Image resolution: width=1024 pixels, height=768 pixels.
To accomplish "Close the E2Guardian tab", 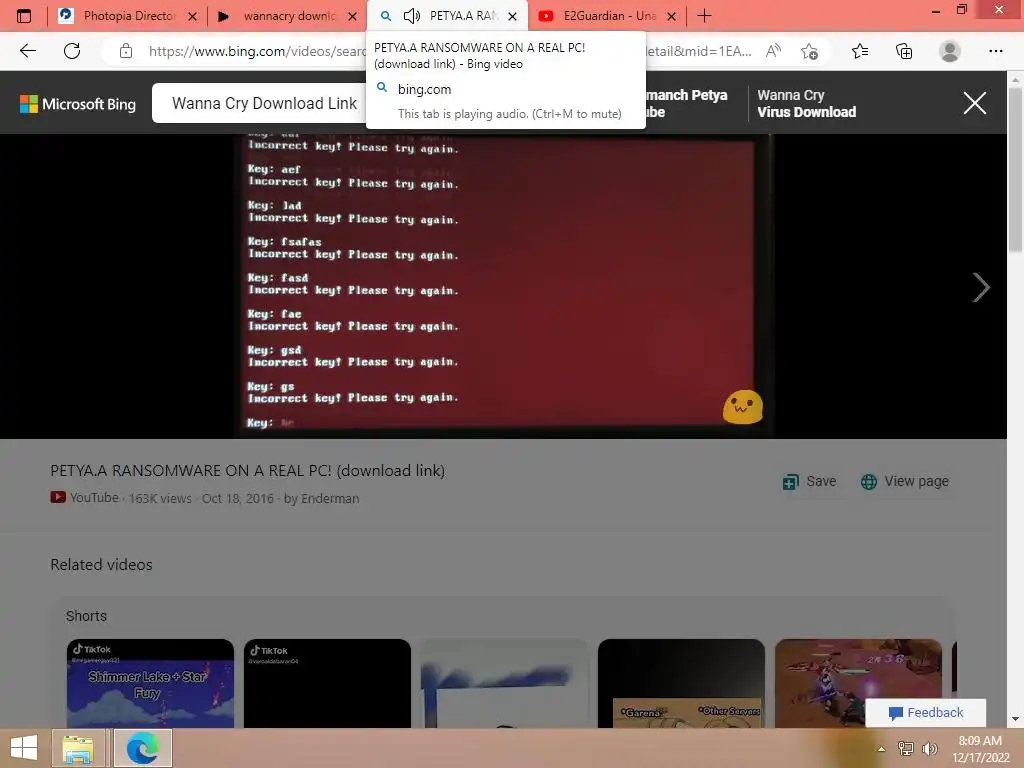I will [x=671, y=16].
